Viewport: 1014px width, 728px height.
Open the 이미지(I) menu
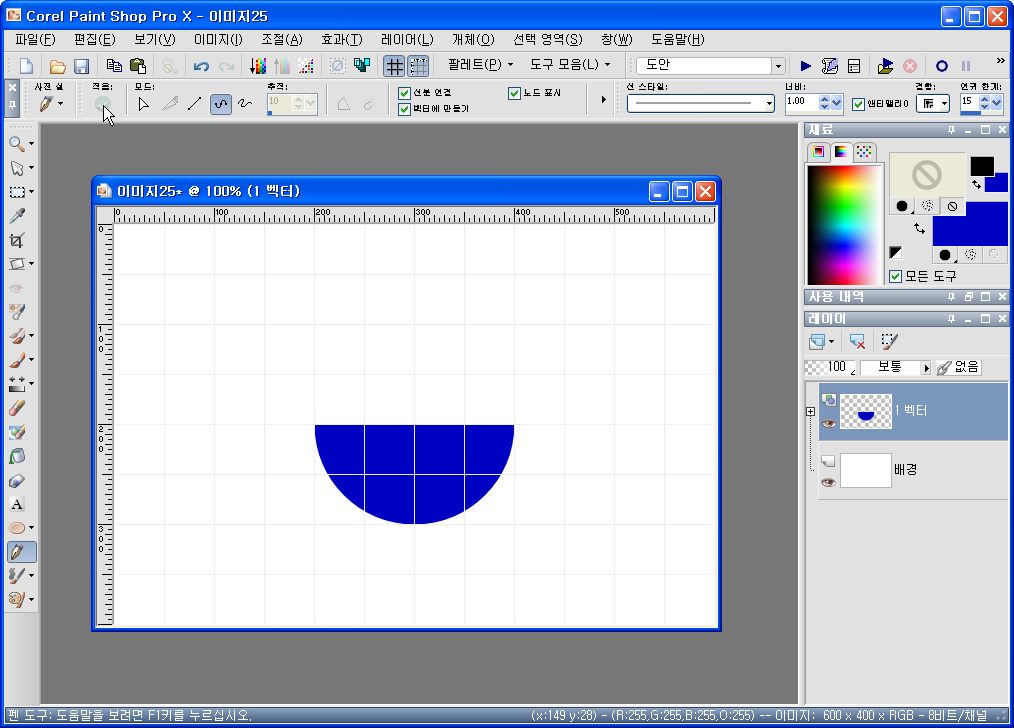tap(218, 39)
